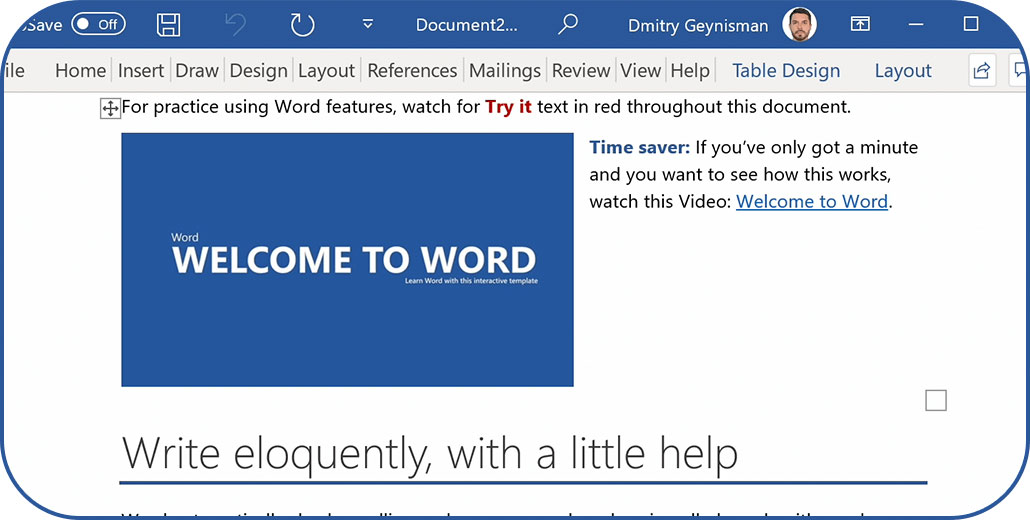Click the Welcome to Word video thumbnail
The width and height of the screenshot is (1030, 520).
click(x=347, y=260)
